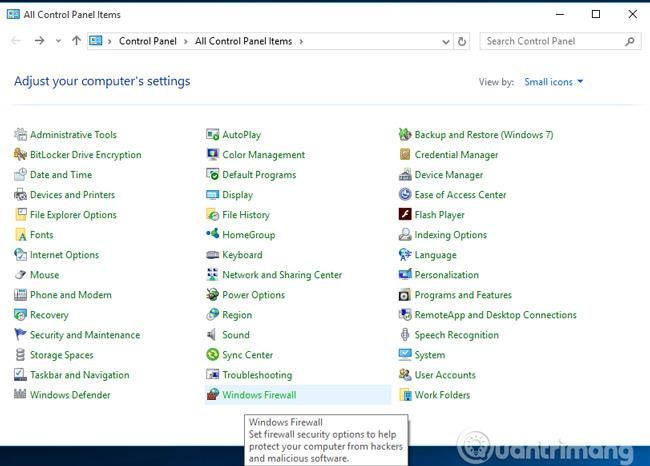Expand the chevron after Control Panel breadcrumb
This screenshot has width=650, height=466.
pyautogui.click(x=186, y=41)
